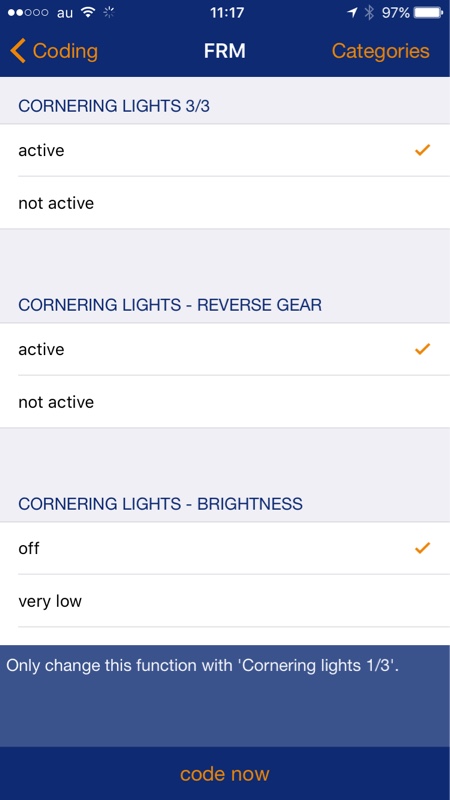
Task: Tap the 'code now' button
Action: pos(225,773)
